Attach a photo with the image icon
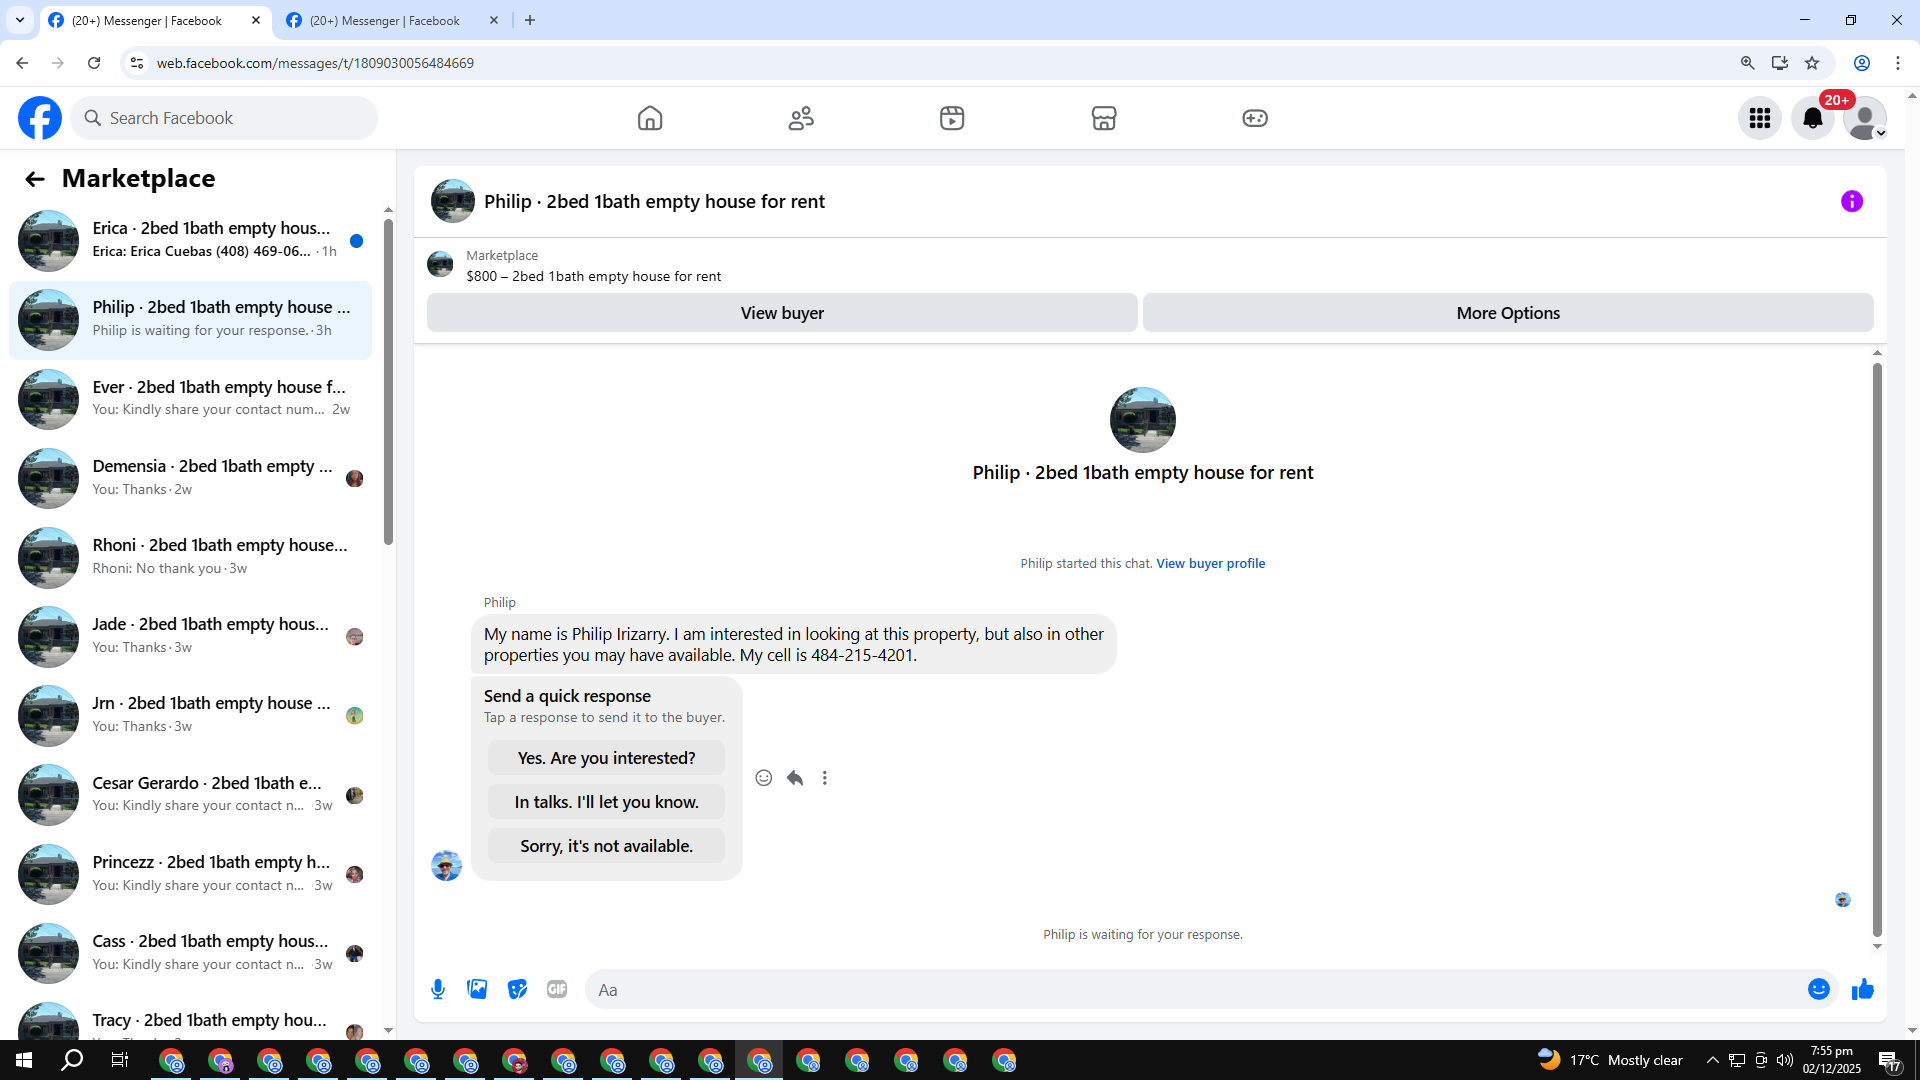Screen dimensions: 1920x1080 [x=477, y=989]
